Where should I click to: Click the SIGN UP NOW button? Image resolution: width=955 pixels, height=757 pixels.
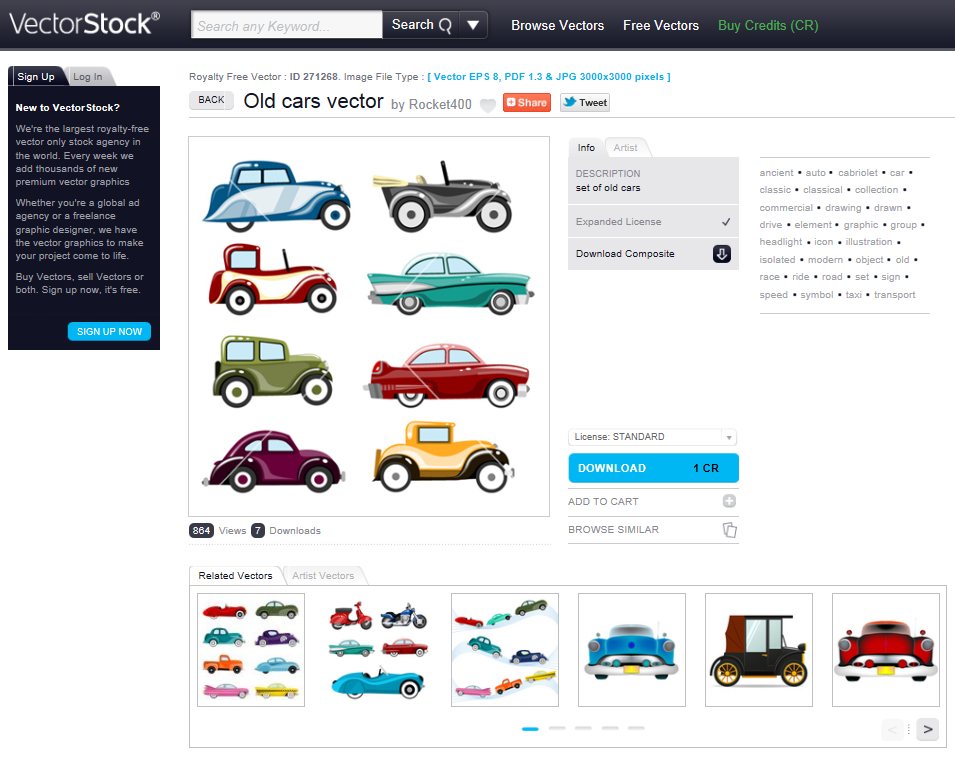tap(109, 331)
